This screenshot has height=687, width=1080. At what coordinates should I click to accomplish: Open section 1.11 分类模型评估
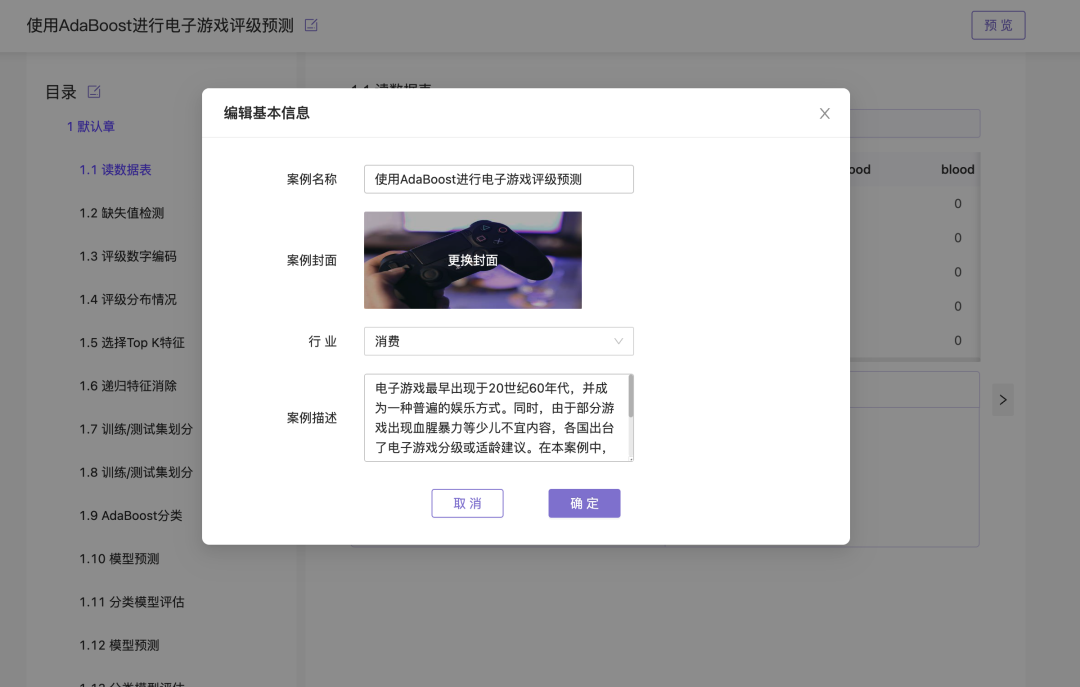tap(132, 602)
